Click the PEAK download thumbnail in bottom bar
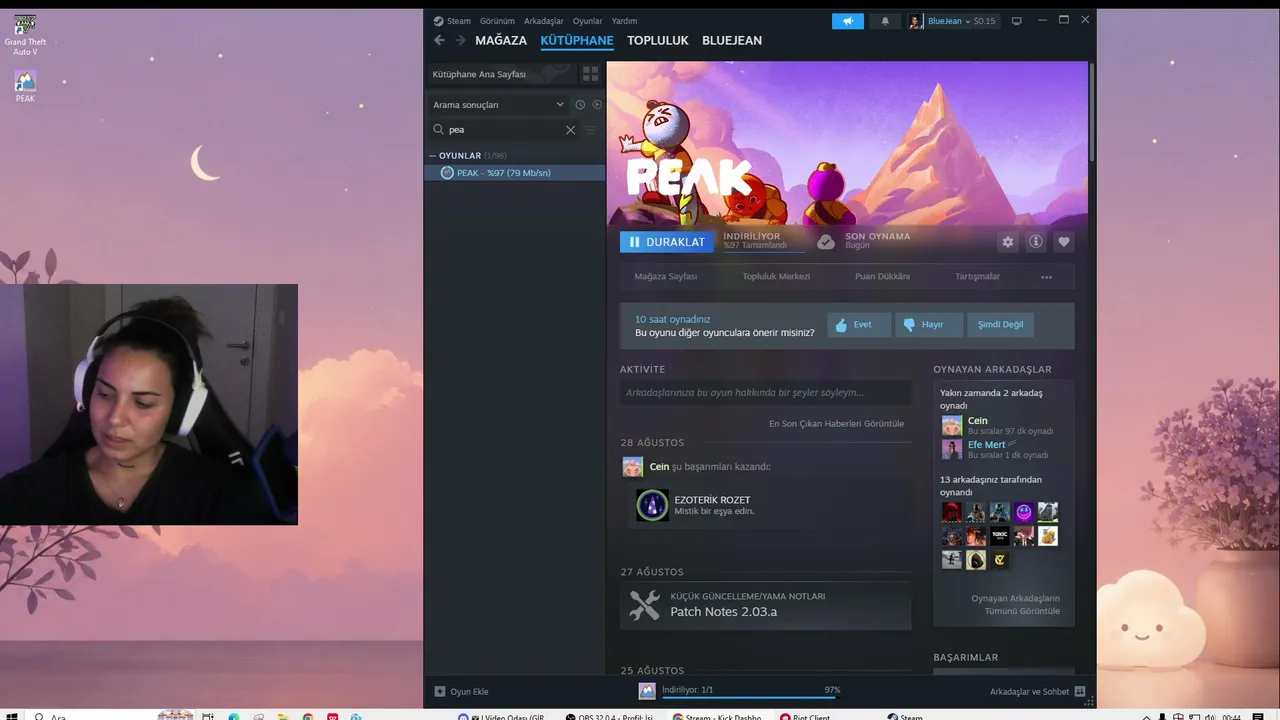The height and width of the screenshot is (720, 1280). [x=647, y=691]
